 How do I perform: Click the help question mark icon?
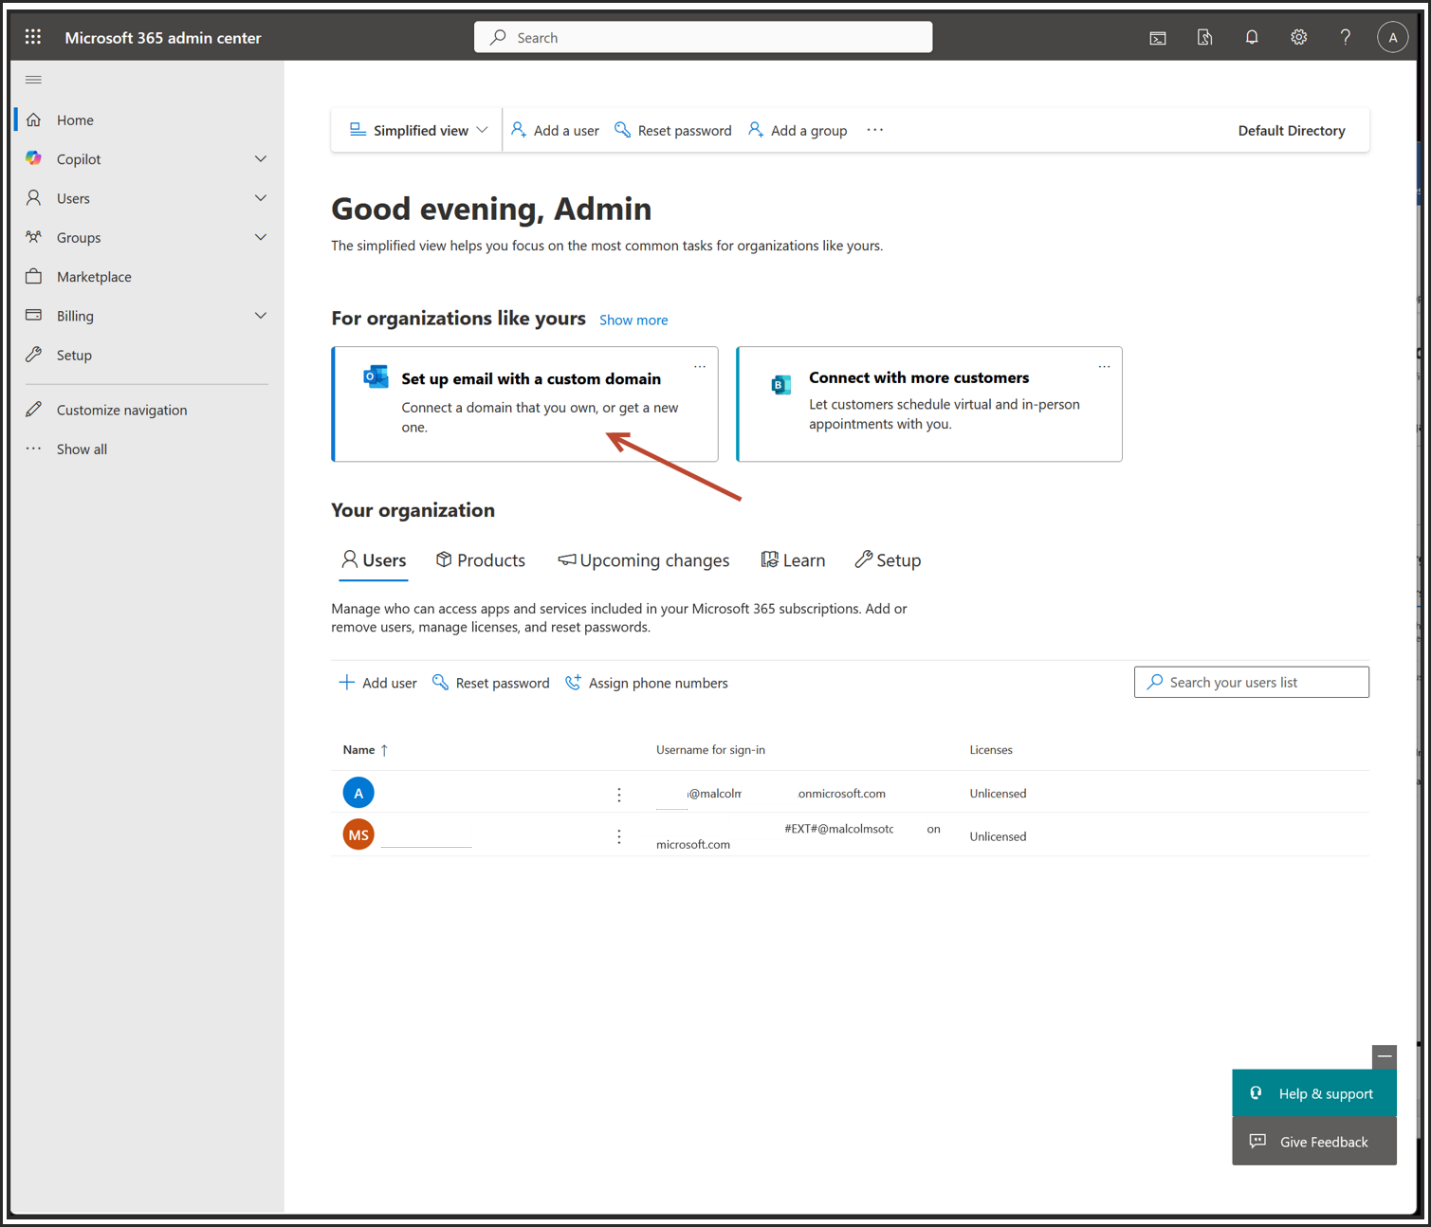(x=1345, y=37)
